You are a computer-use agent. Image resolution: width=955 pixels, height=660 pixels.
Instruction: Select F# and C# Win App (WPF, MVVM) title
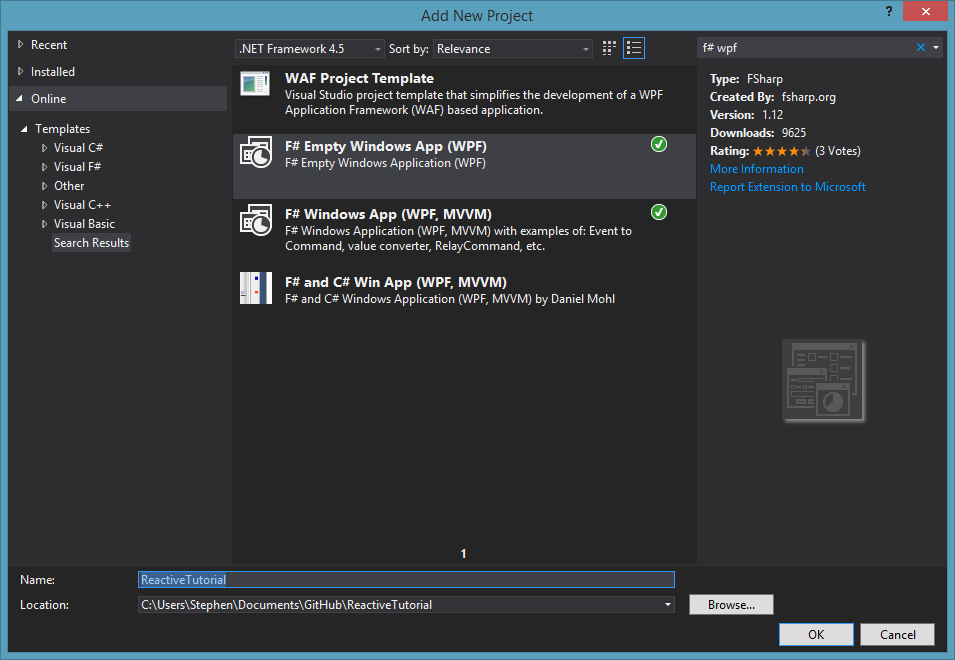tap(396, 283)
